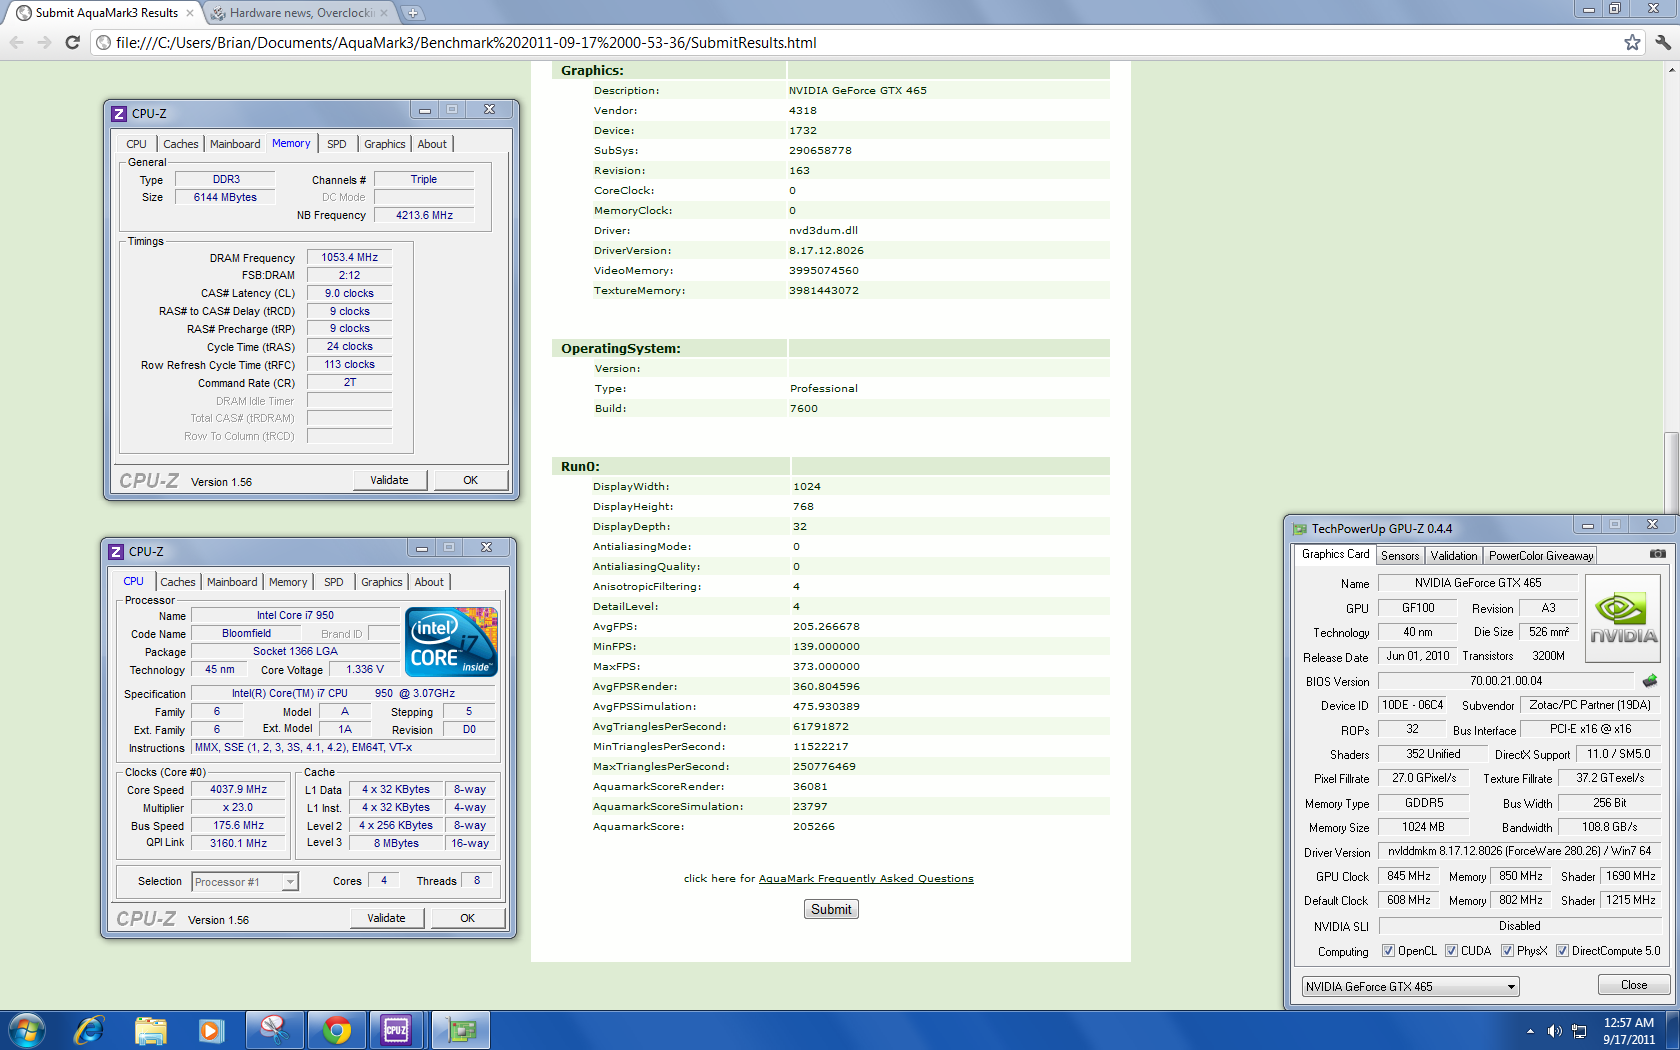Click the NVIDIA logo in GPU-Z
The height and width of the screenshot is (1050, 1680).
click(x=1623, y=618)
